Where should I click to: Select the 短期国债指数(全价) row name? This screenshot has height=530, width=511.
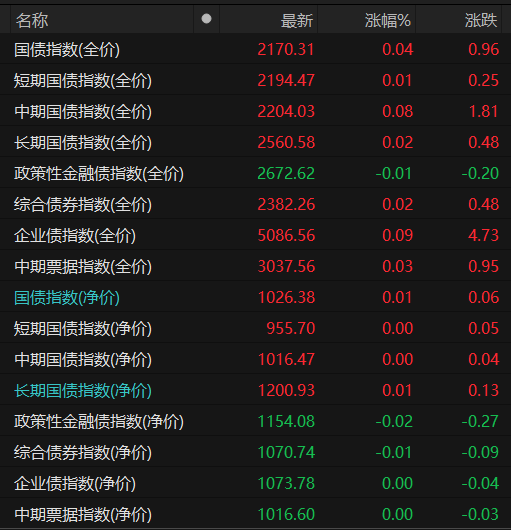click(x=83, y=81)
